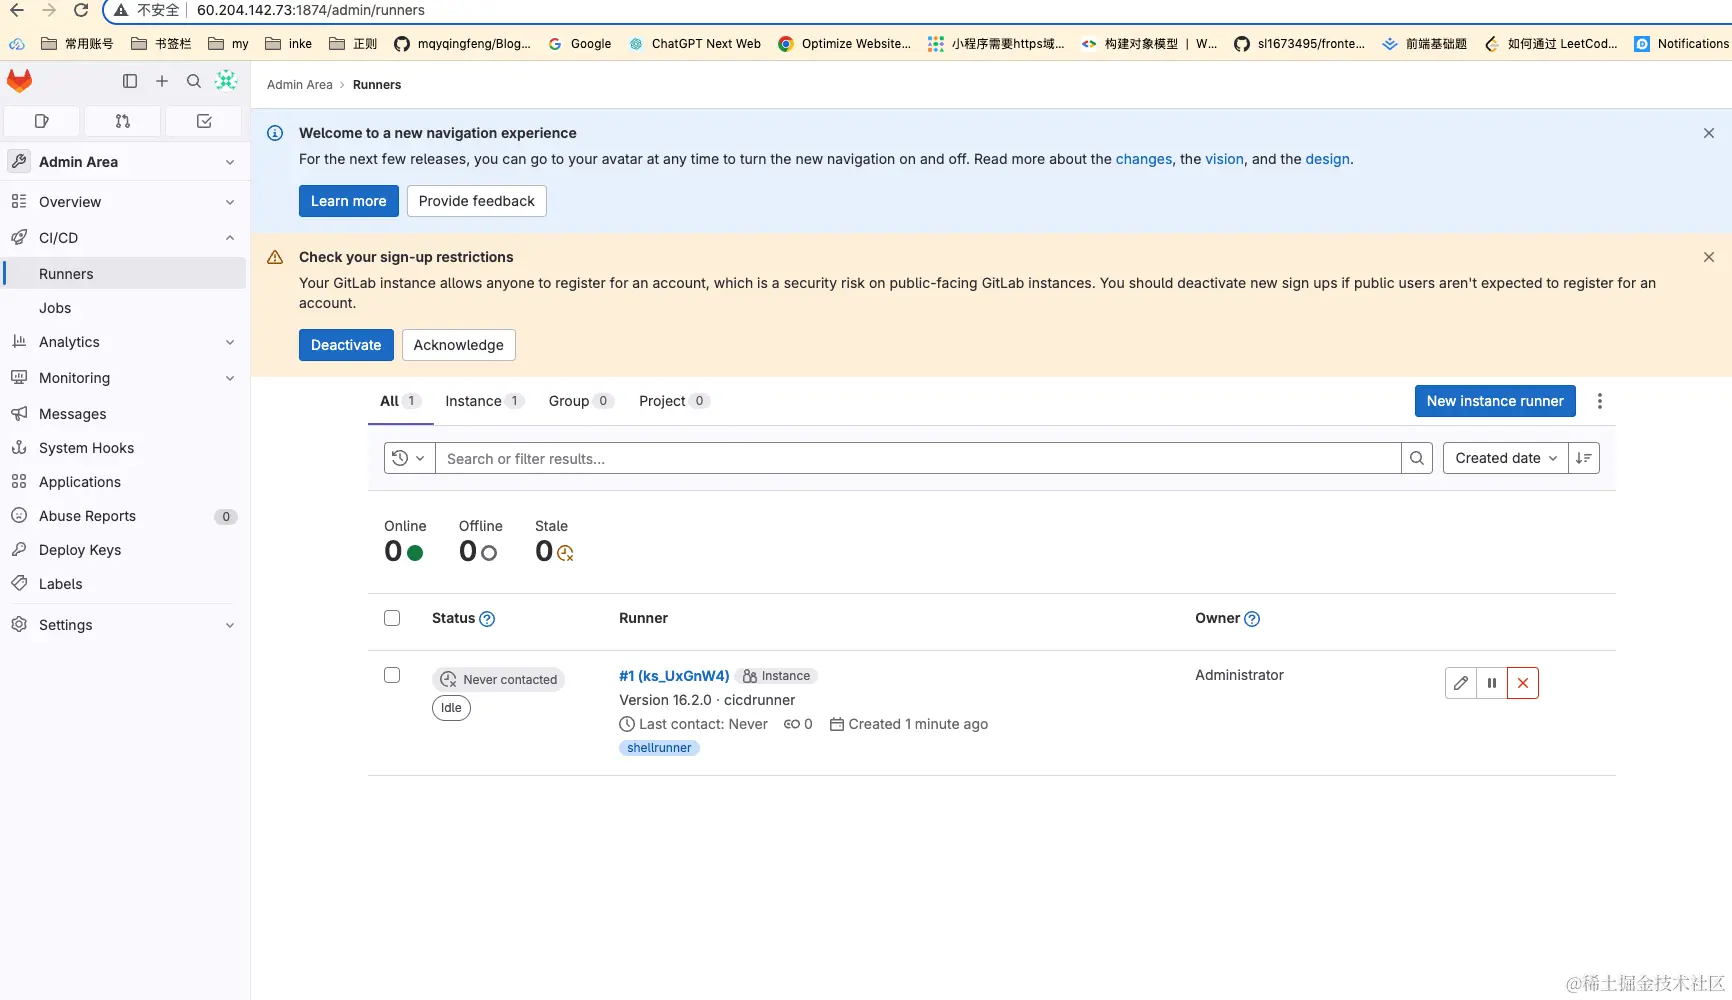Open the Owner help icon
Viewport: 1732px width, 1000px height.
coord(1252,619)
